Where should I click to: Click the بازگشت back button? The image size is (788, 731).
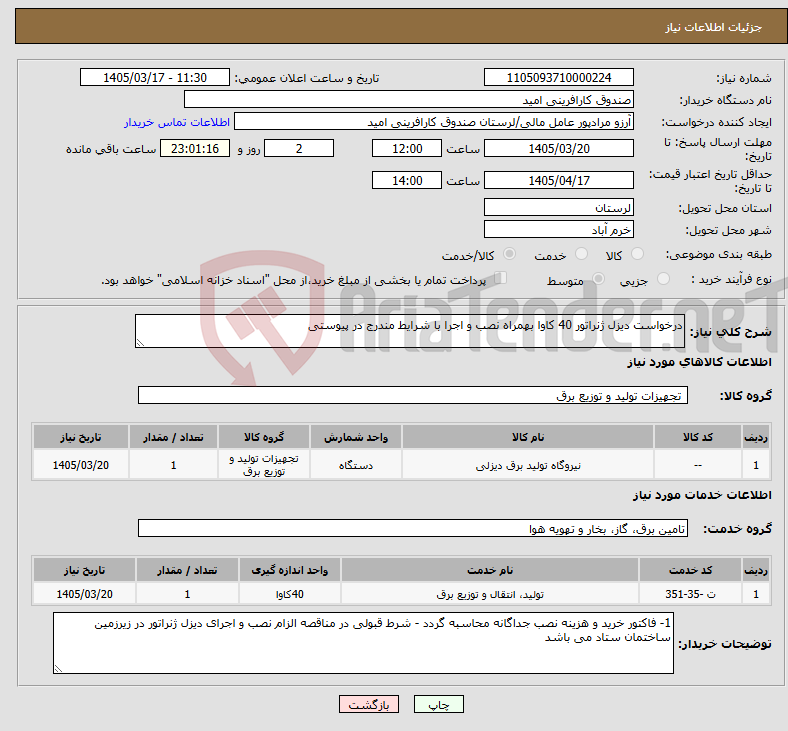[x=369, y=704]
